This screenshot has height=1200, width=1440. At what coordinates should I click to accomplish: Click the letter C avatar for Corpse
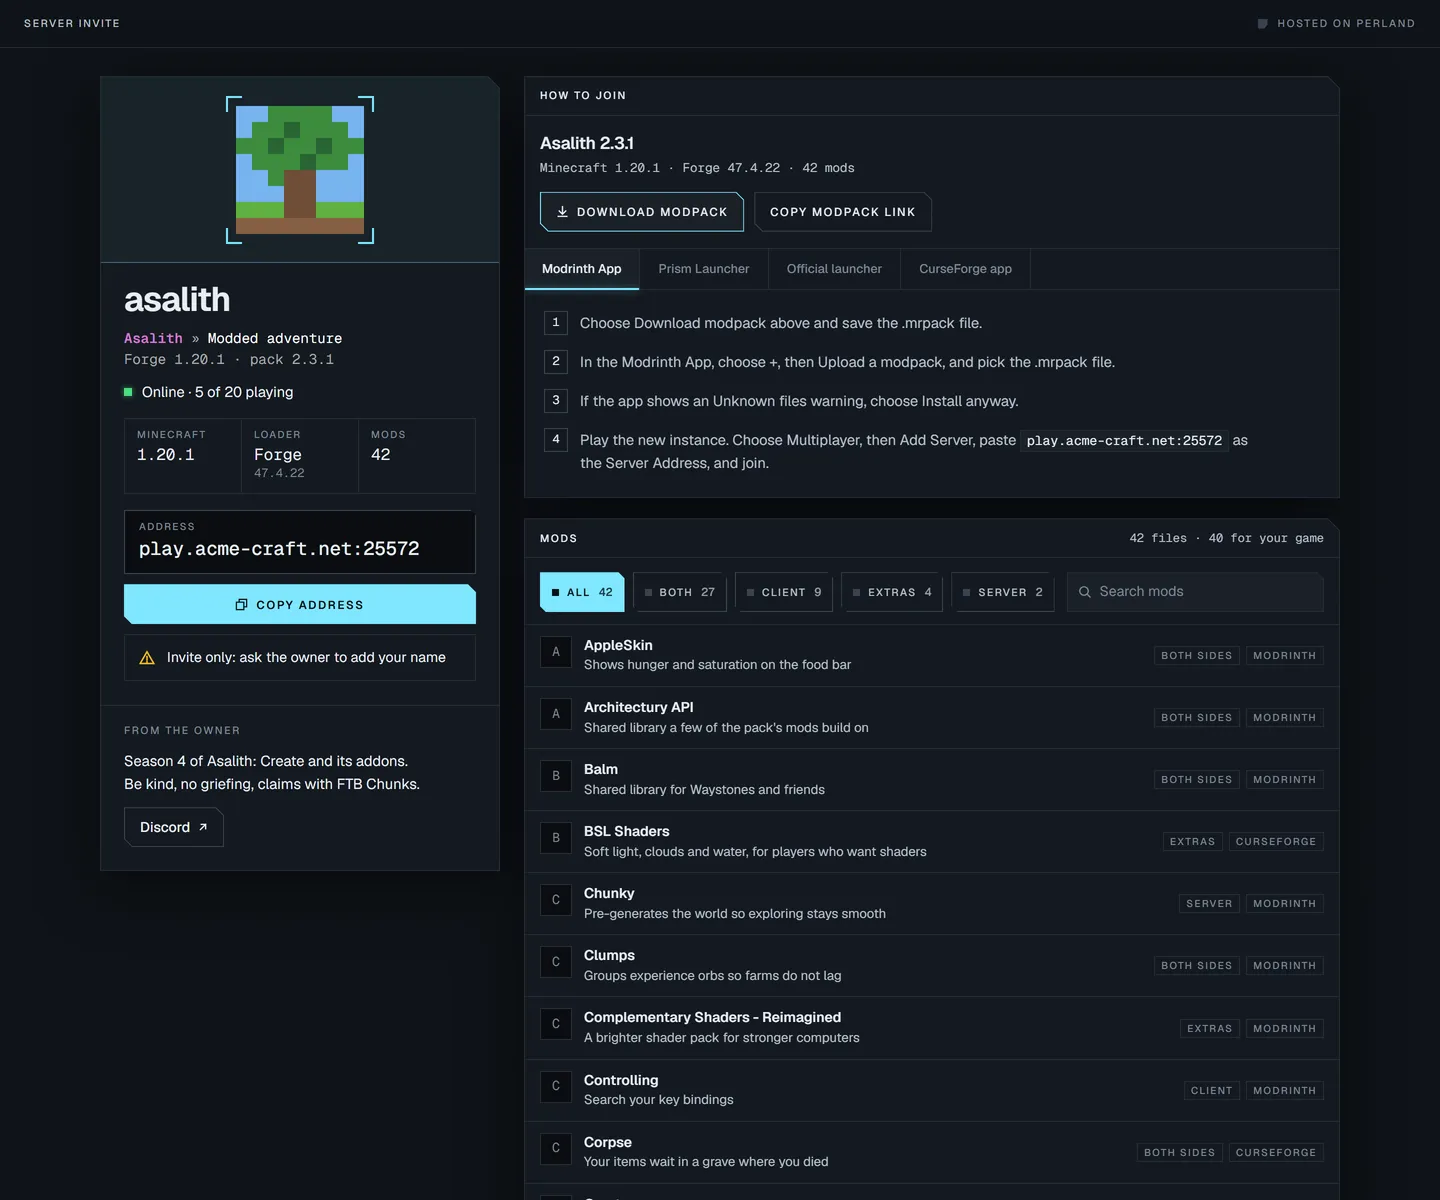pyautogui.click(x=556, y=1148)
